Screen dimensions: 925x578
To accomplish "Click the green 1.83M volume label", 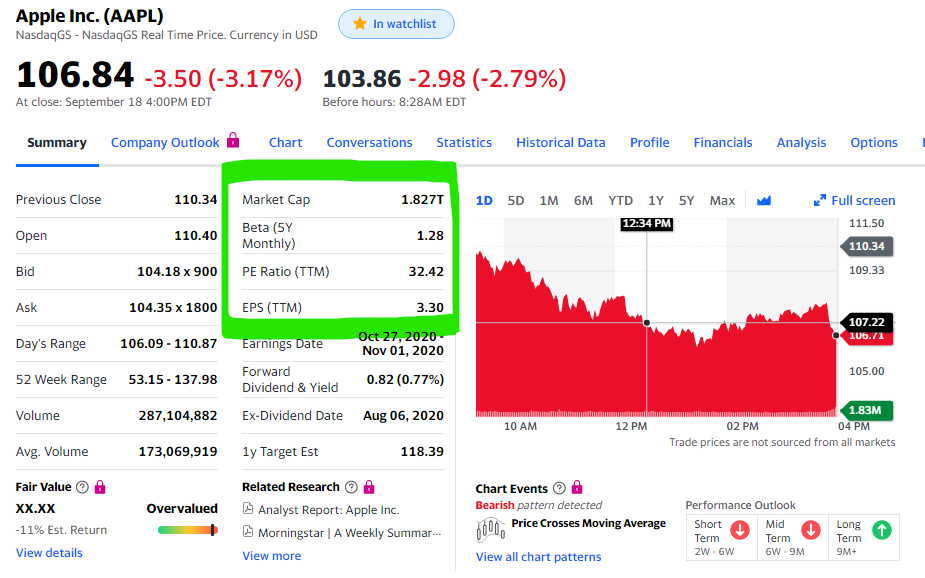I will point(865,410).
